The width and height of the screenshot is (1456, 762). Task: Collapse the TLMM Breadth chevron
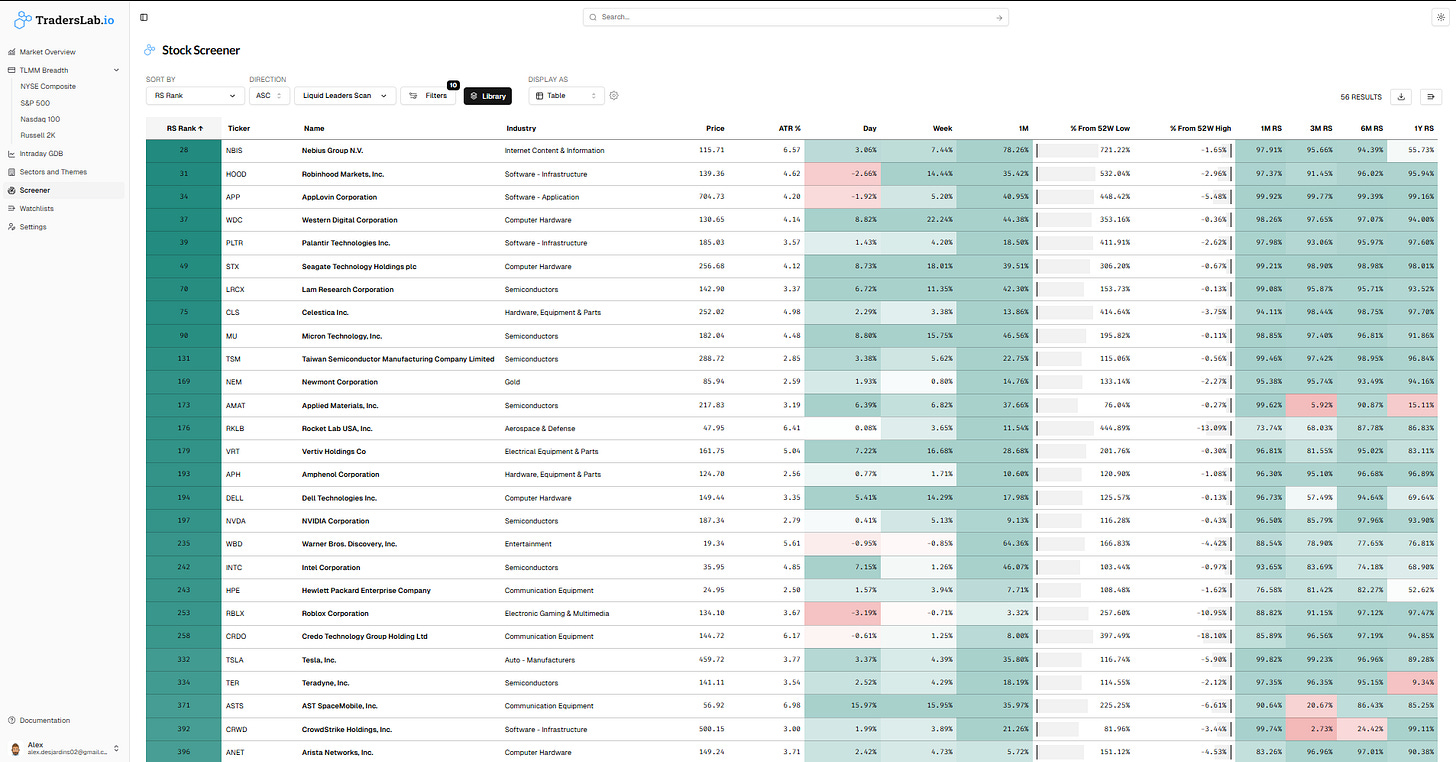(x=116, y=70)
